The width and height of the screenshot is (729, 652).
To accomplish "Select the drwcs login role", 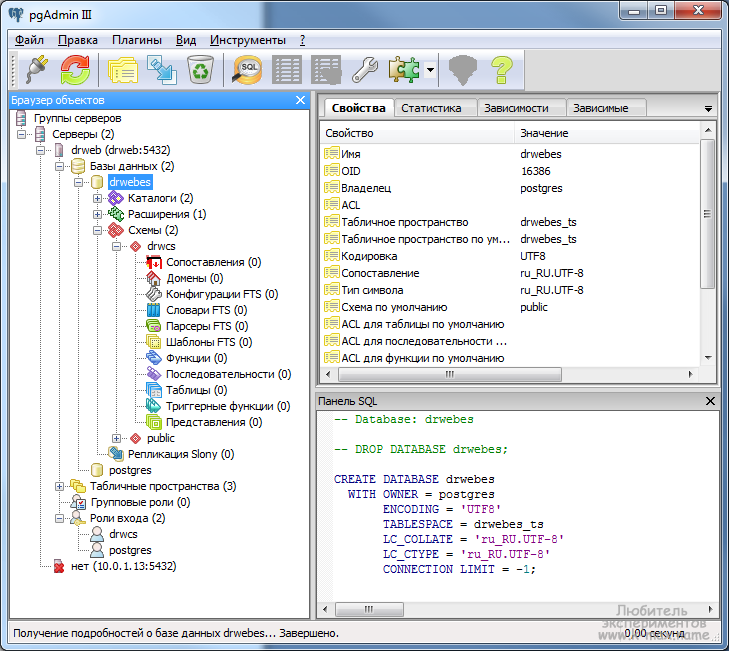I will (x=123, y=534).
